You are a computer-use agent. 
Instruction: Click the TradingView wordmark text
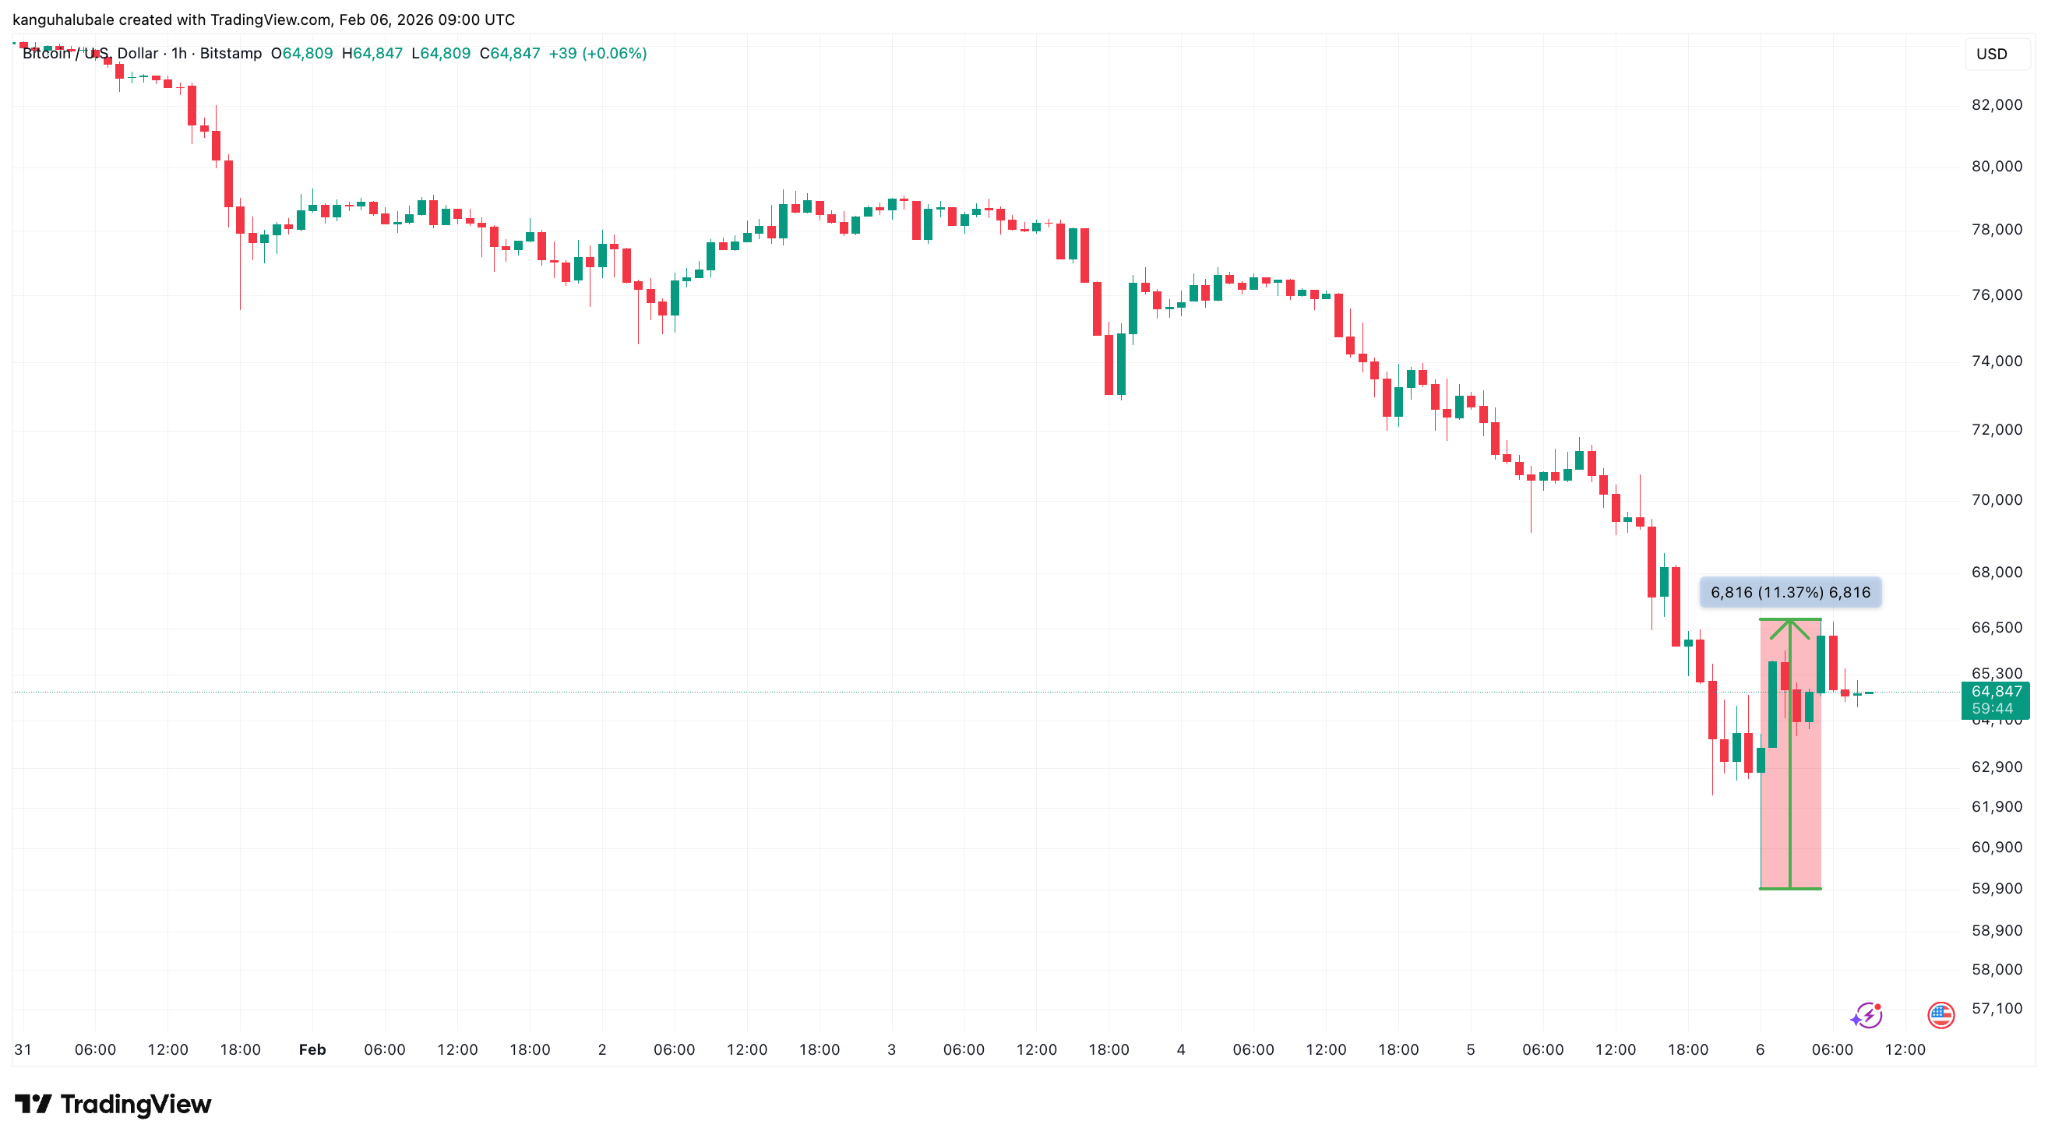click(x=136, y=1104)
